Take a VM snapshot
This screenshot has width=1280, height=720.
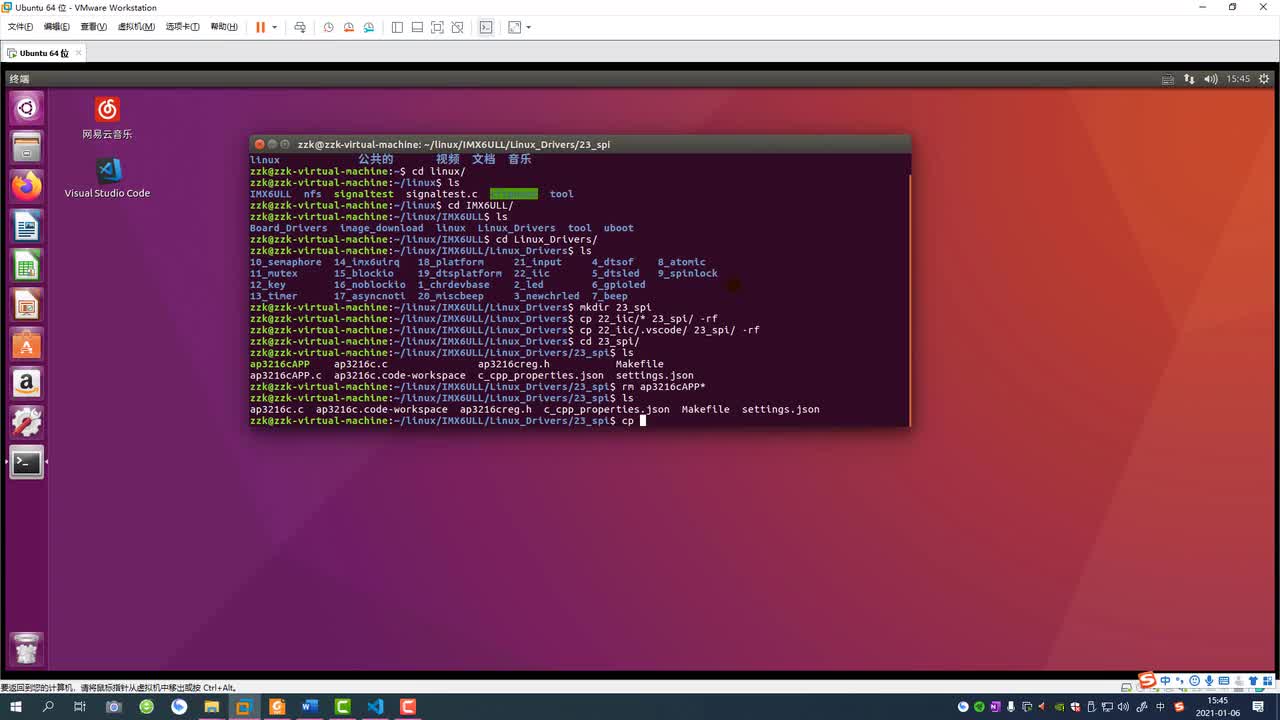[x=328, y=27]
